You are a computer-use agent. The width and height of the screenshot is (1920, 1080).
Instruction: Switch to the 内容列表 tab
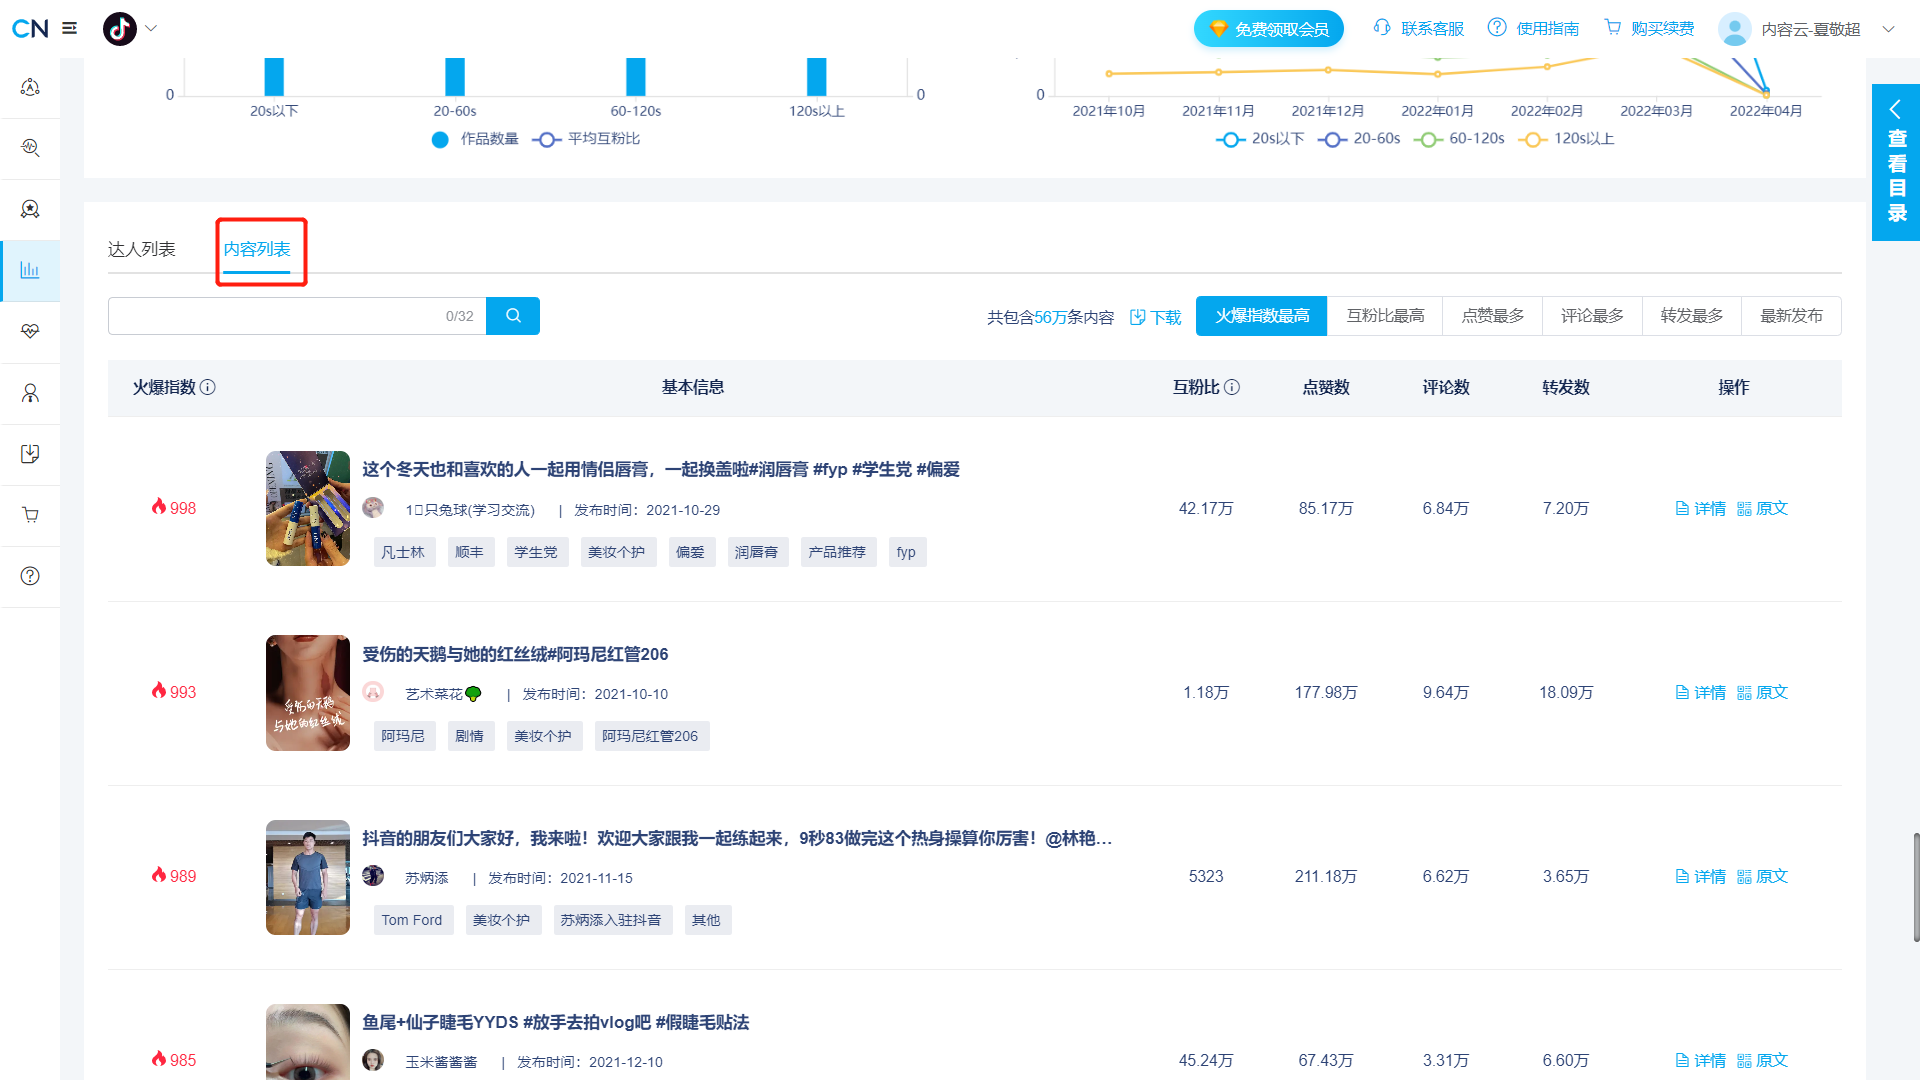coord(257,249)
